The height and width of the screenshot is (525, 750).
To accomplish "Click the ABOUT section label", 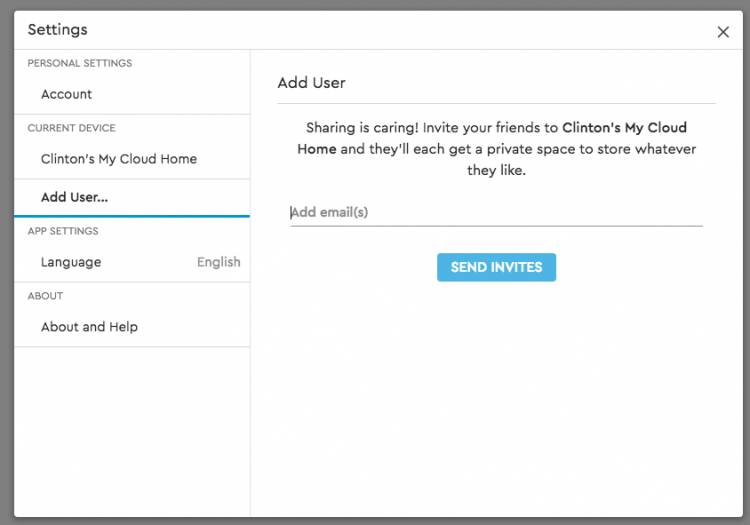I will point(45,296).
